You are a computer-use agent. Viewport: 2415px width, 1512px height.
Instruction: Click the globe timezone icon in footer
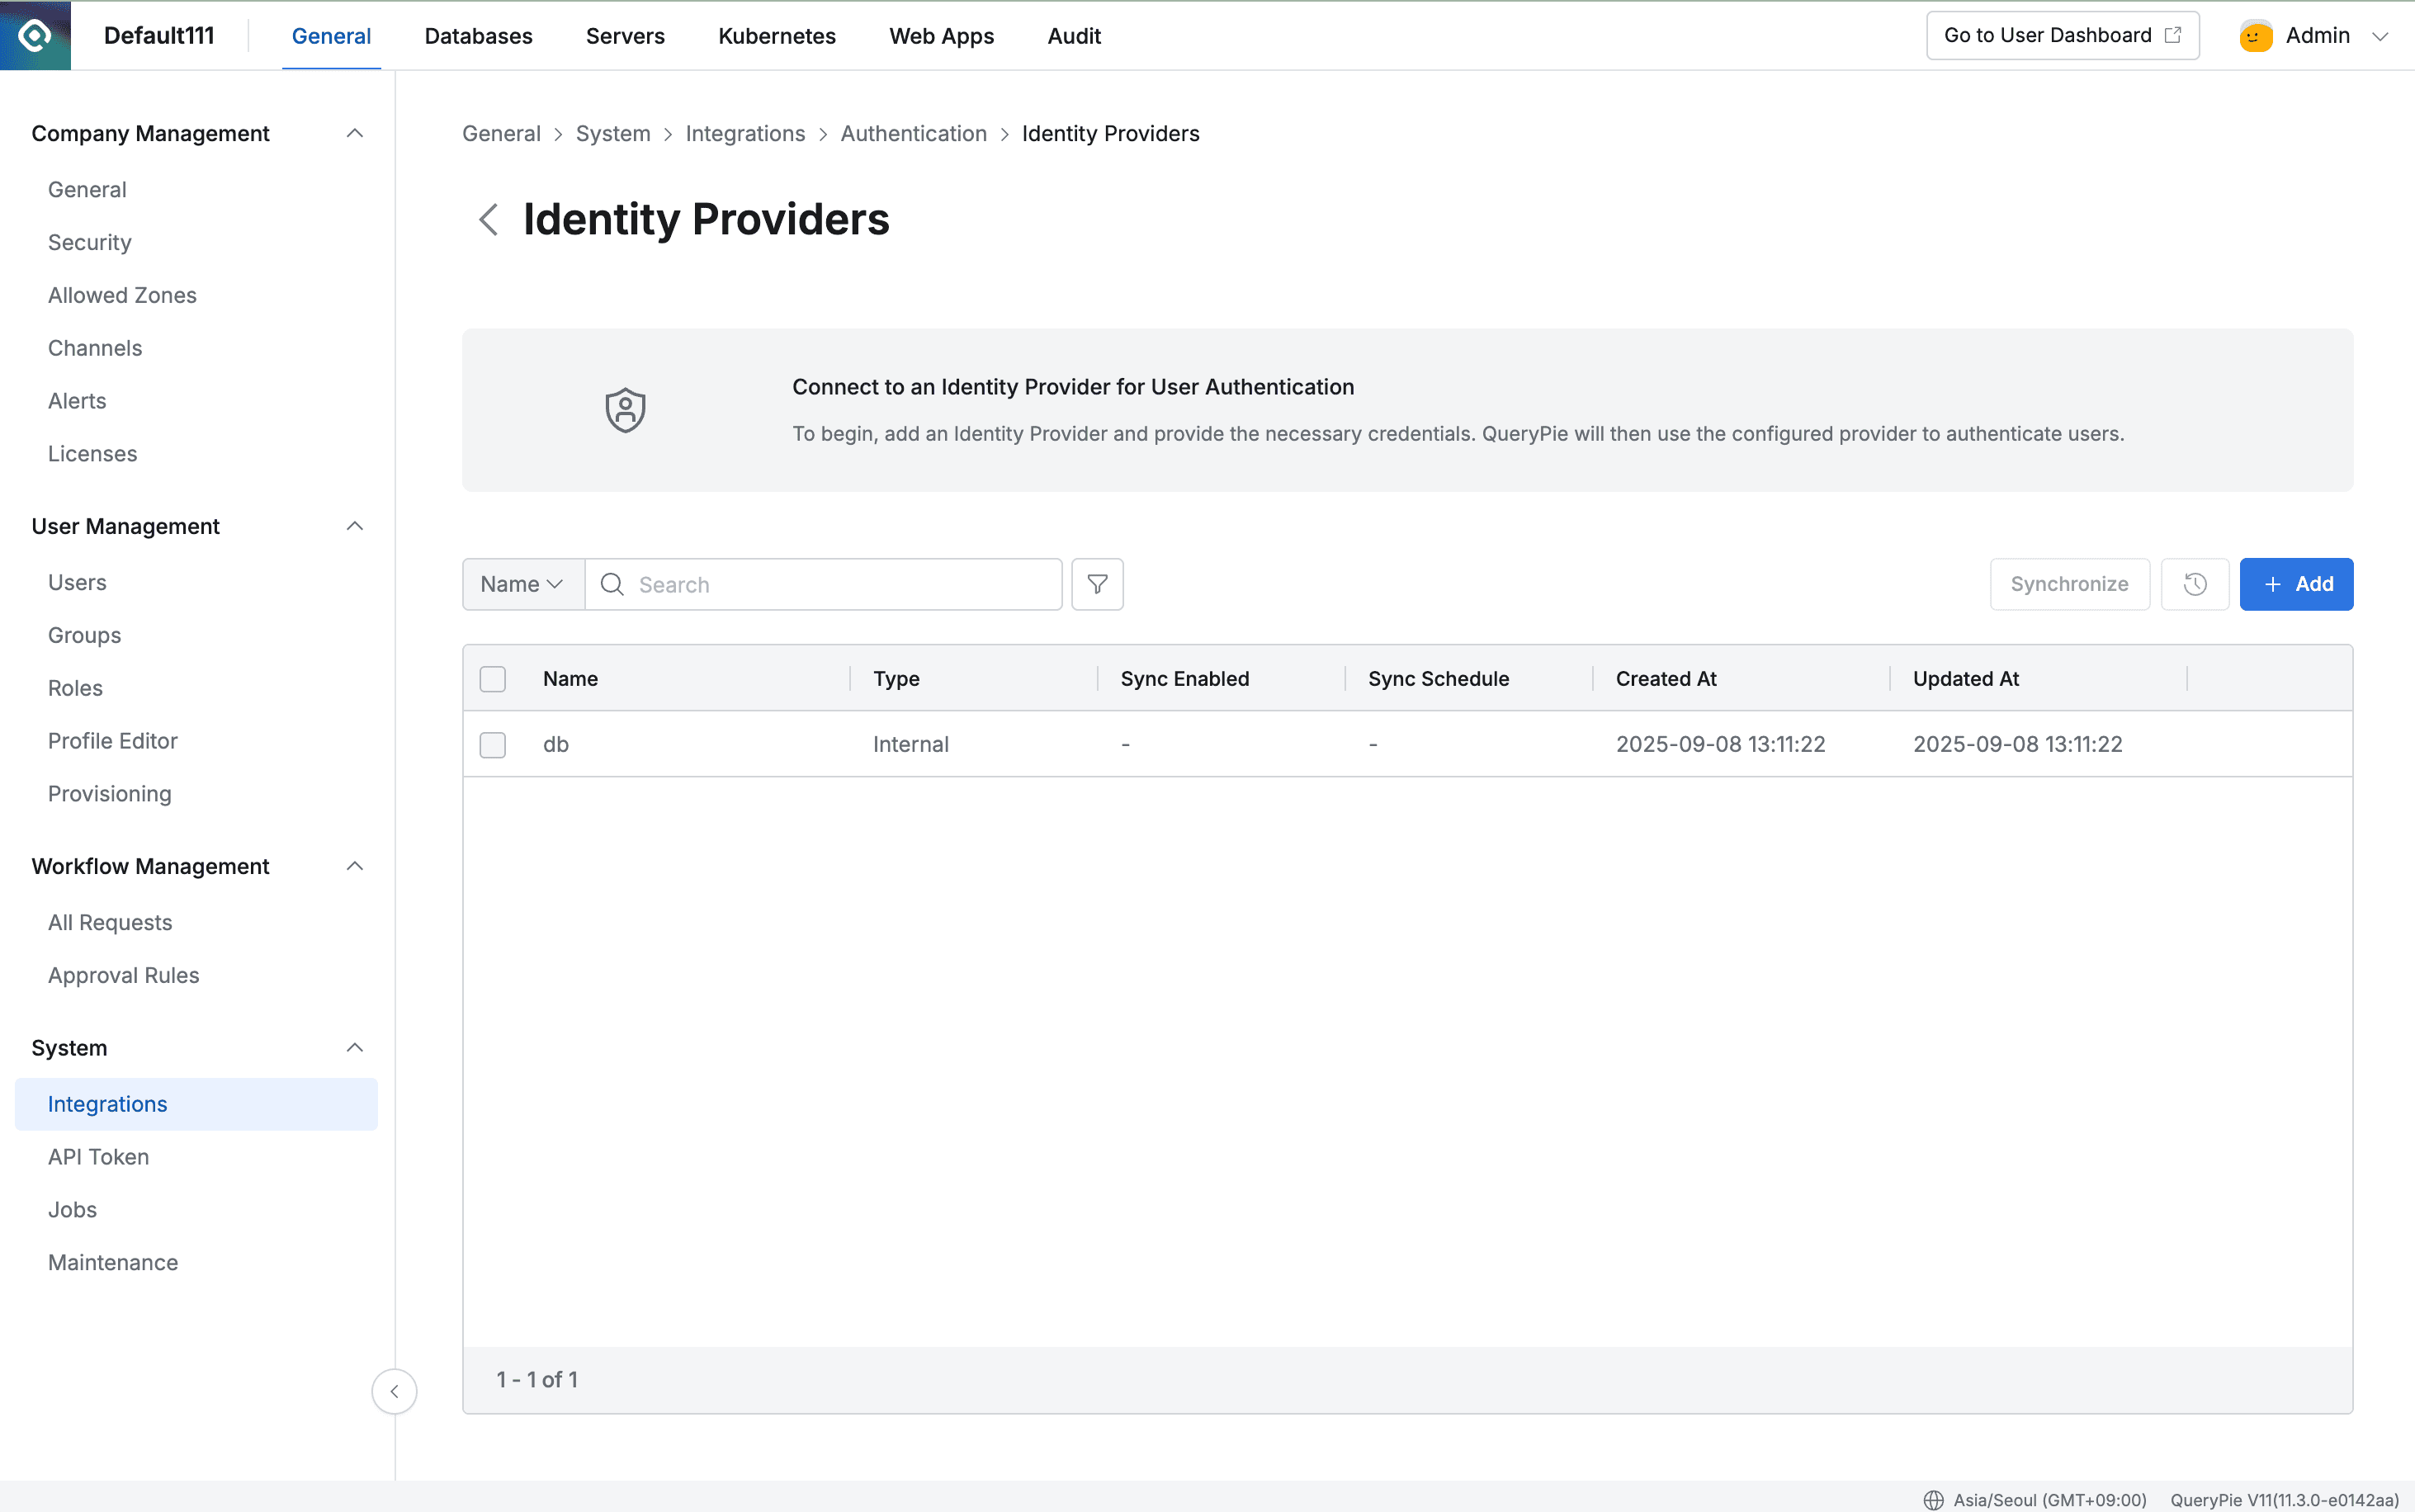pyautogui.click(x=1933, y=1499)
